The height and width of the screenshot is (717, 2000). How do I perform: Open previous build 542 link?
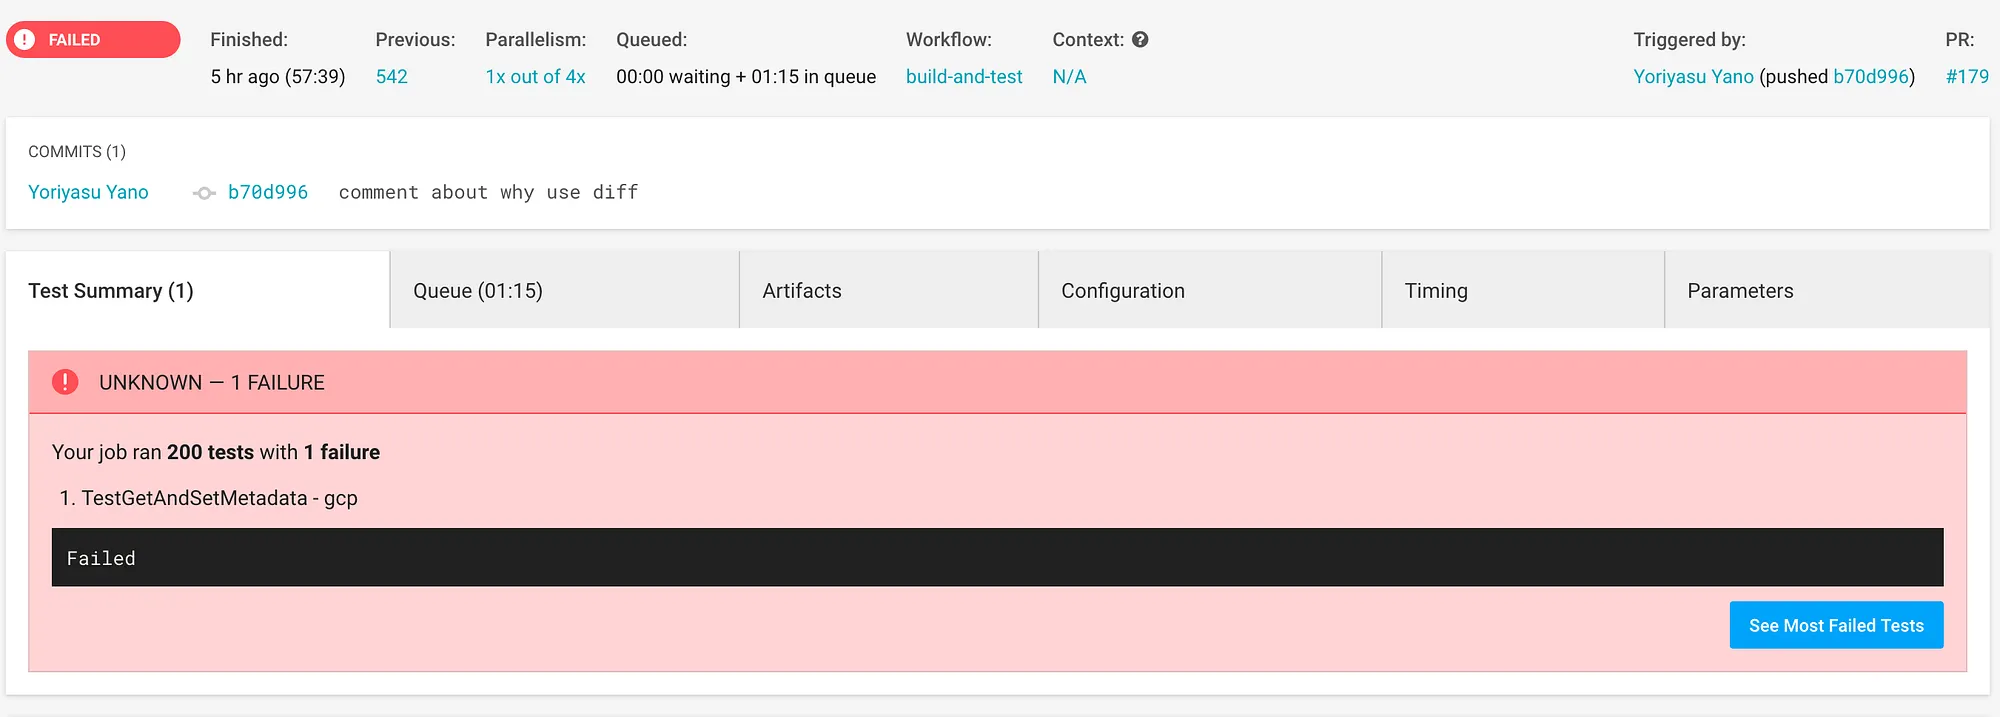tap(392, 77)
